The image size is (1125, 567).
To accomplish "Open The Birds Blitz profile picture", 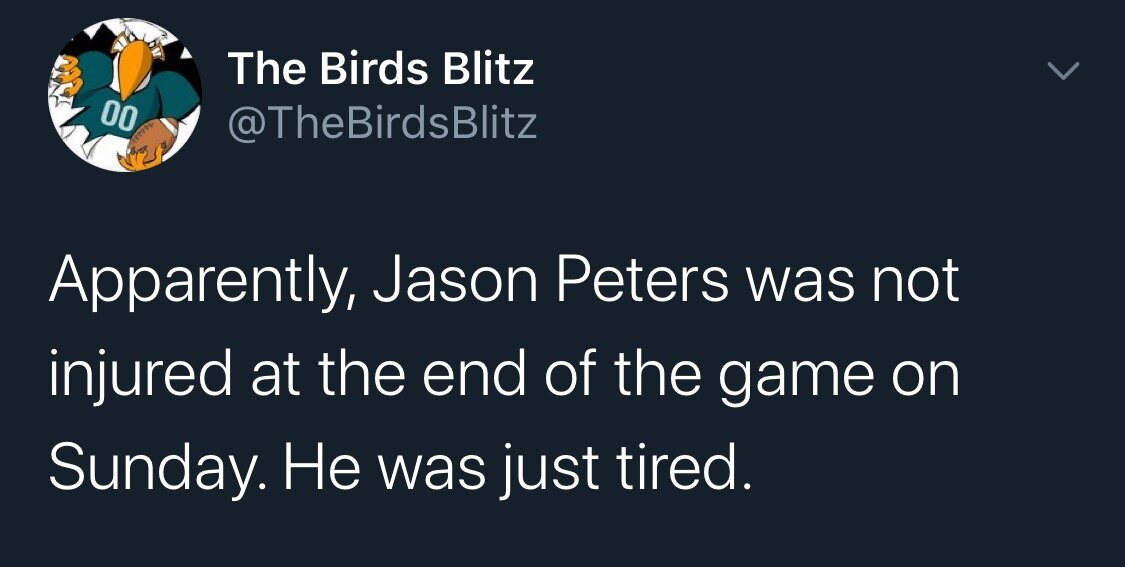I will tap(126, 96).
